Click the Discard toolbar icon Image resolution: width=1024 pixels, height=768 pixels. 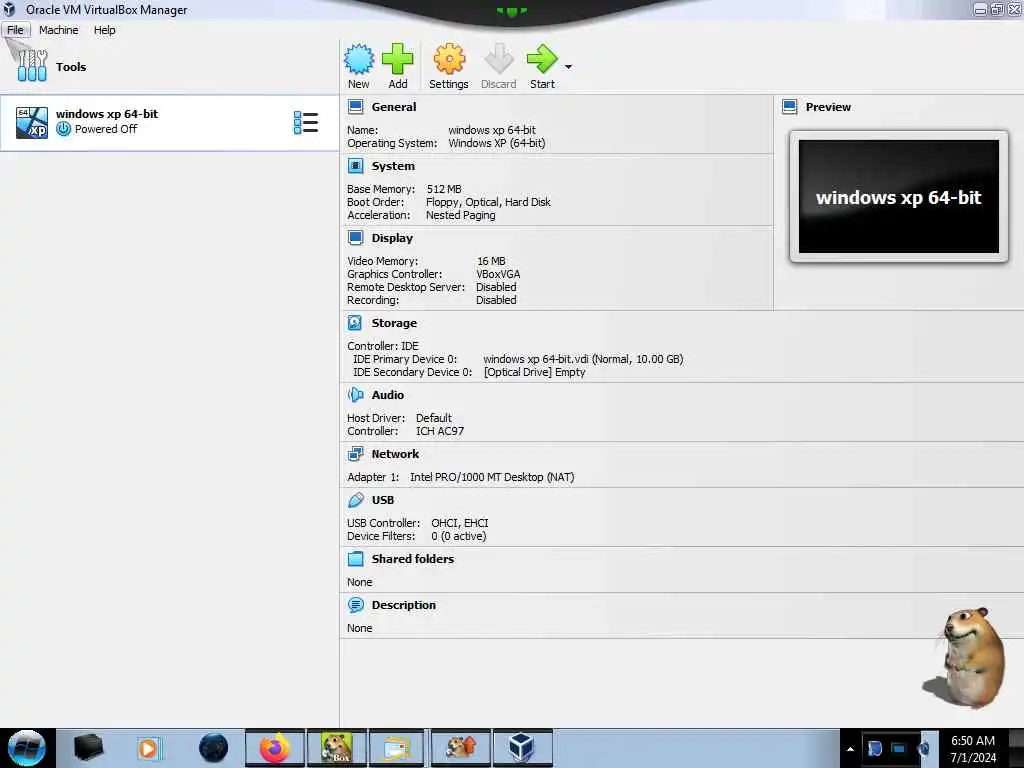pos(499,59)
